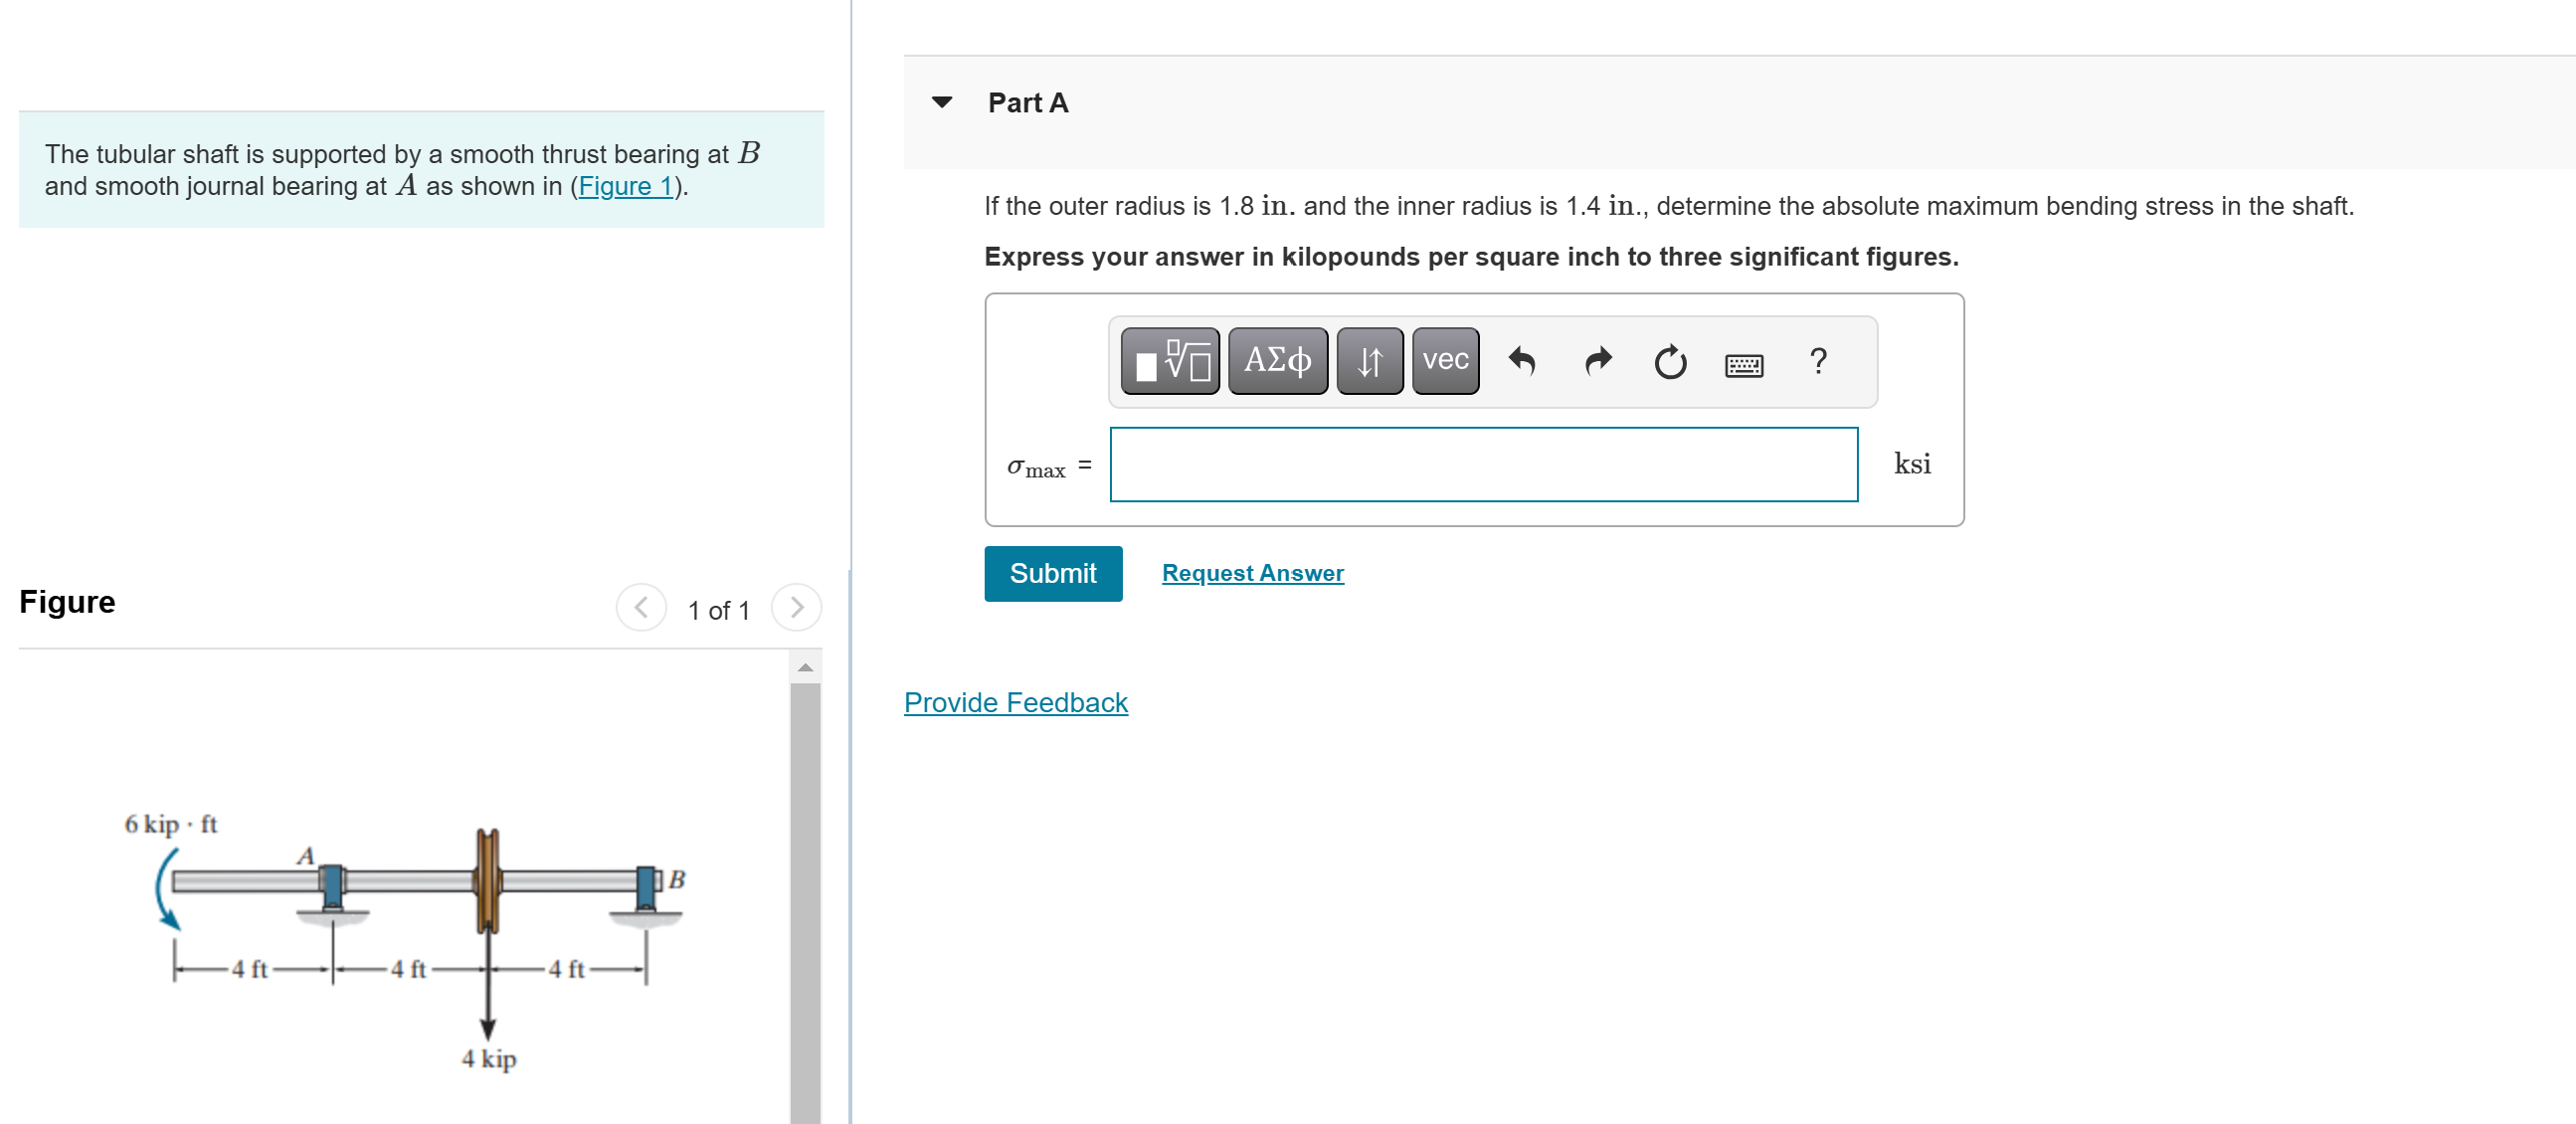Image resolution: width=2576 pixels, height=1124 pixels.
Task: Open the math templates fraction/root tool
Action: pos(1169,361)
